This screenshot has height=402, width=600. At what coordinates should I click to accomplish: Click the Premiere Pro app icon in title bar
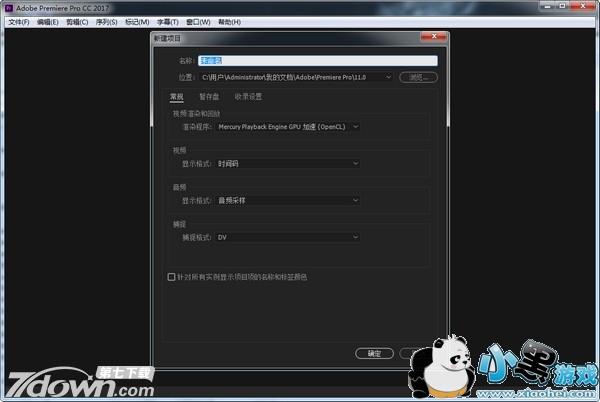(x=9, y=8)
